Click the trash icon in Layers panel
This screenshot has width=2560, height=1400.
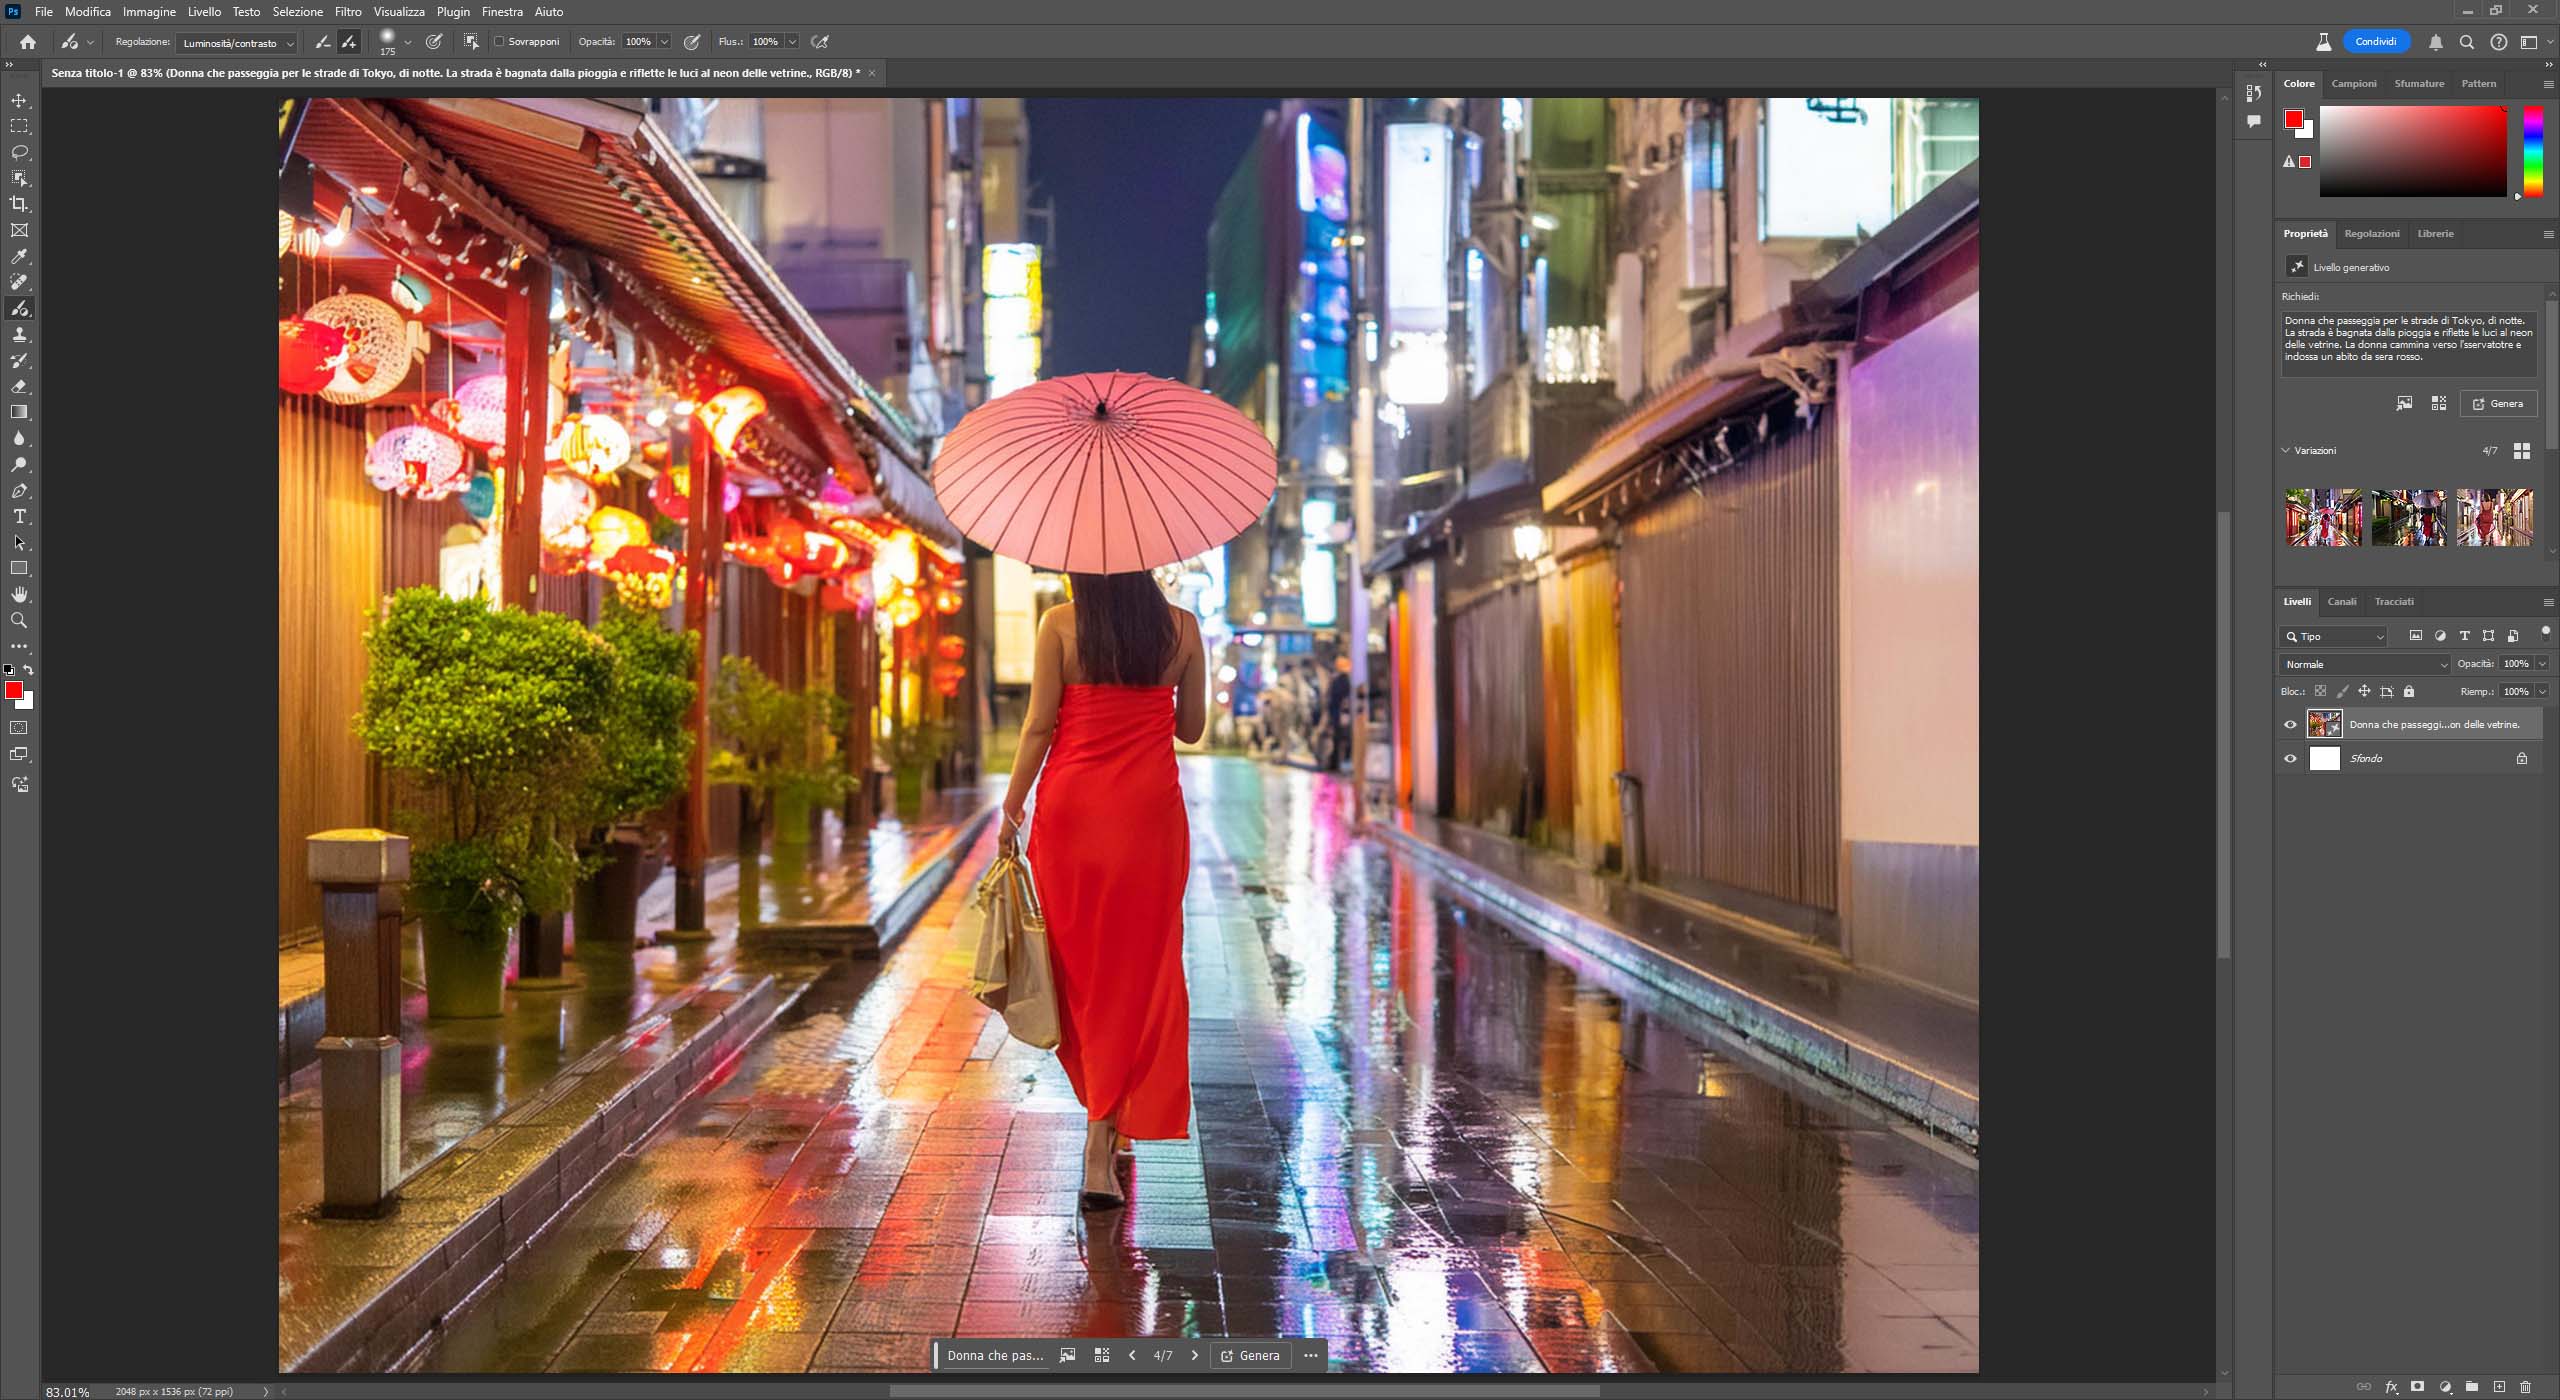(x=2525, y=1387)
